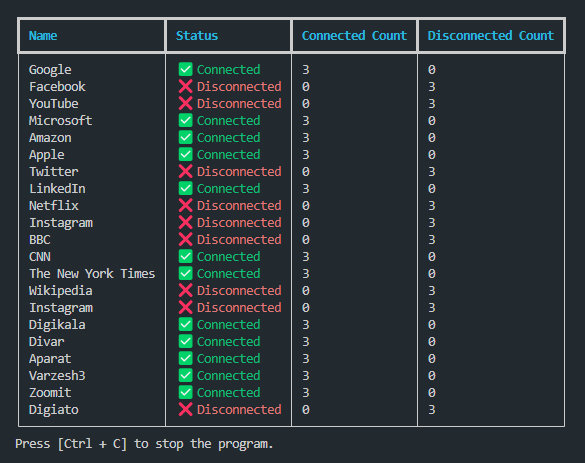Click Aparat's green check mark icon
Screen dimensions: 585x463
[185, 358]
